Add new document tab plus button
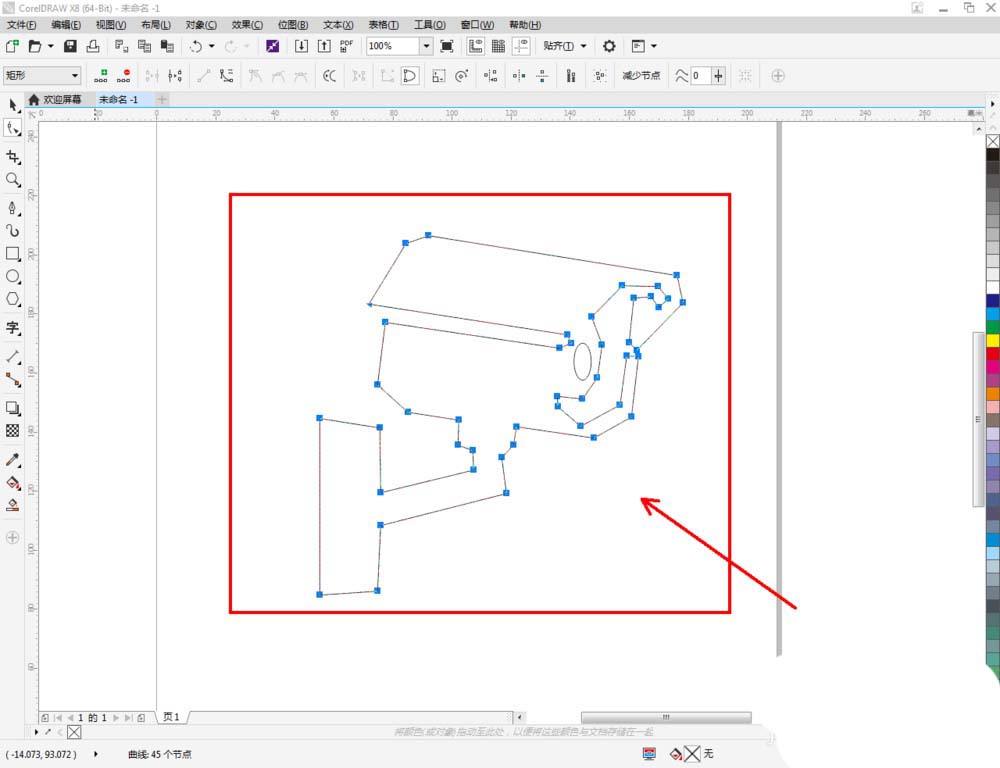1000x768 pixels. [162, 100]
